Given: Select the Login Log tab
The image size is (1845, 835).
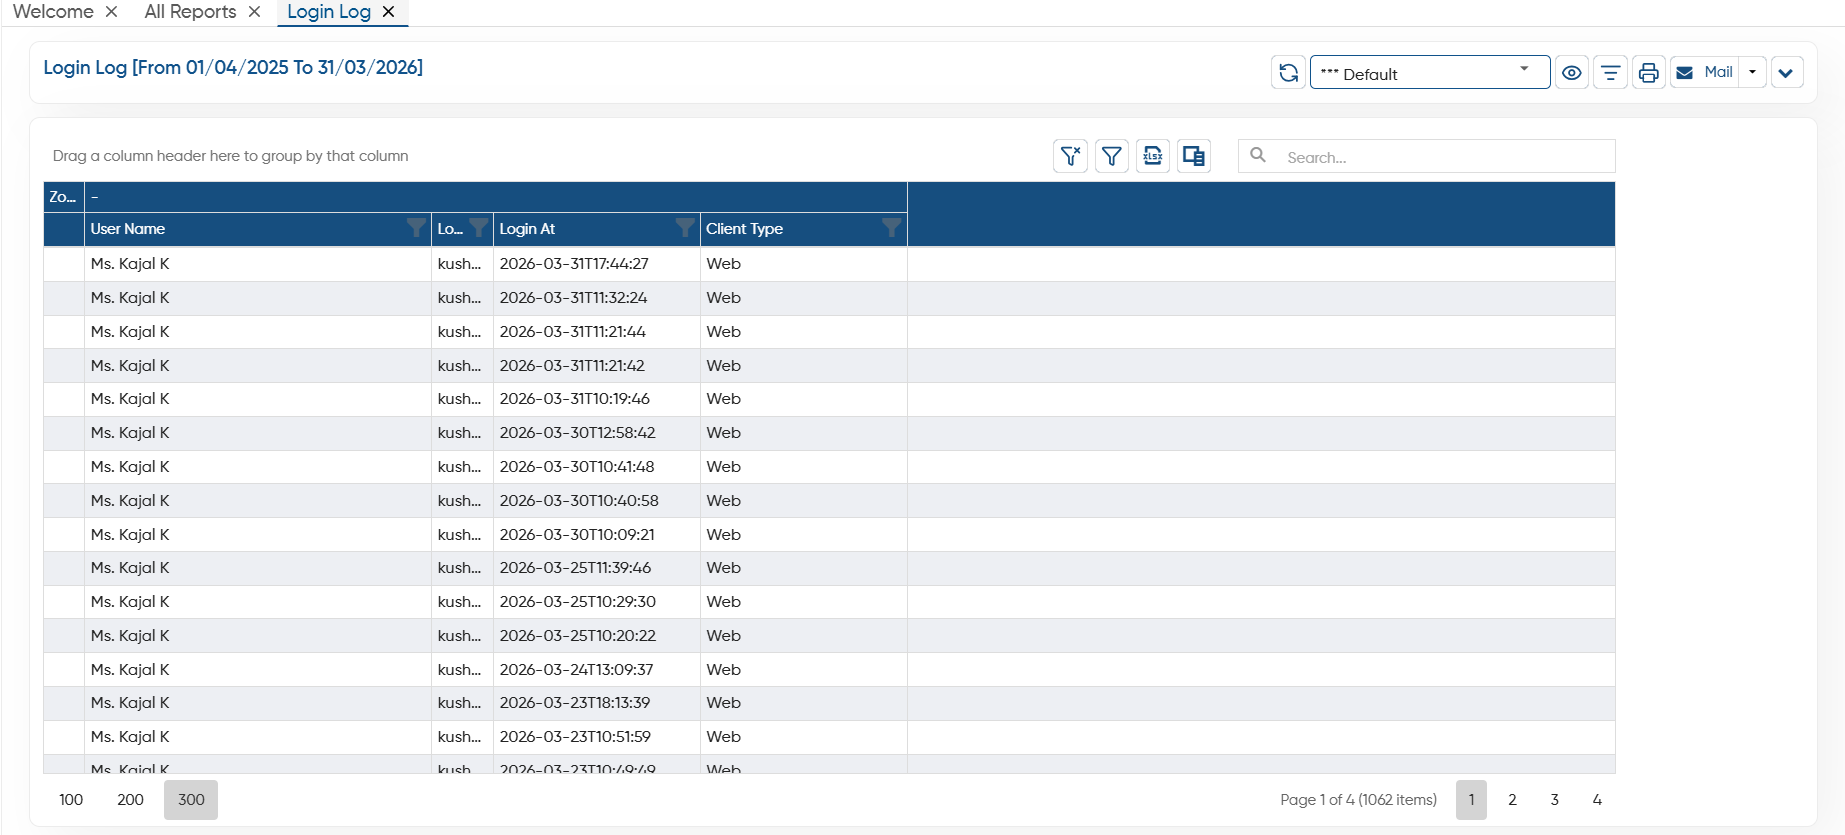Looking at the screenshot, I should (329, 12).
